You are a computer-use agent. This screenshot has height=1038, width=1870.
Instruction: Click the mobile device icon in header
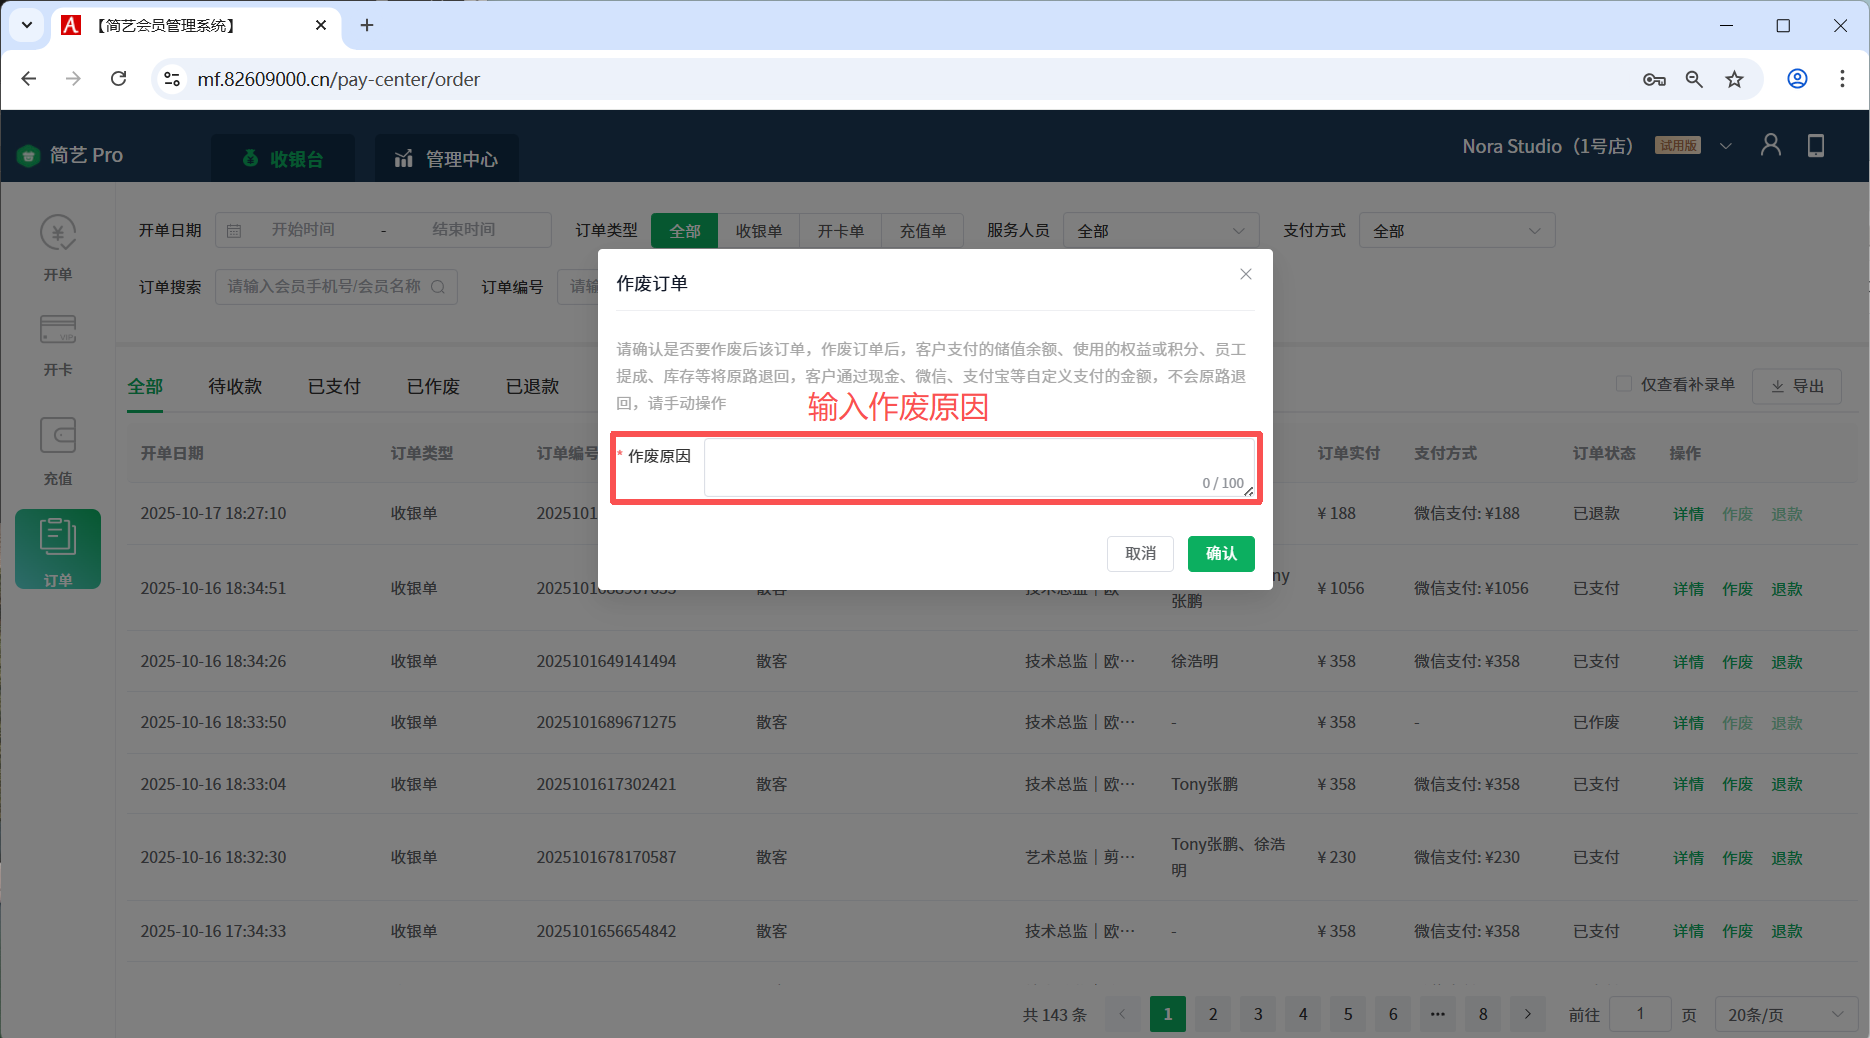point(1816,146)
